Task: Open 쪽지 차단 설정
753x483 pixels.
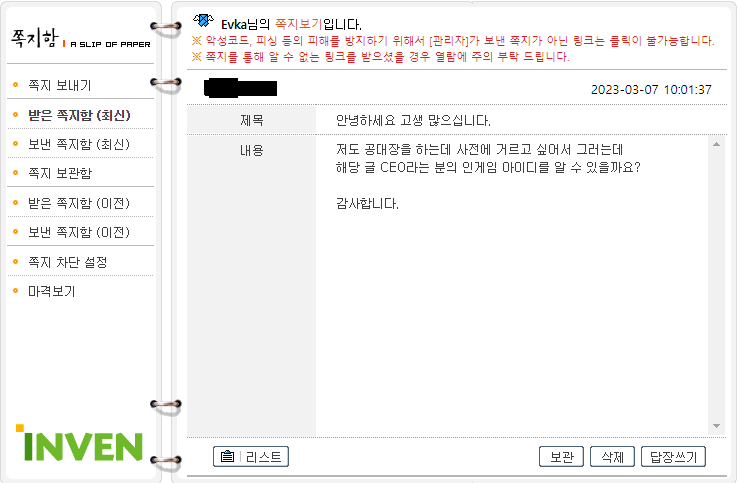Action: pos(68,262)
